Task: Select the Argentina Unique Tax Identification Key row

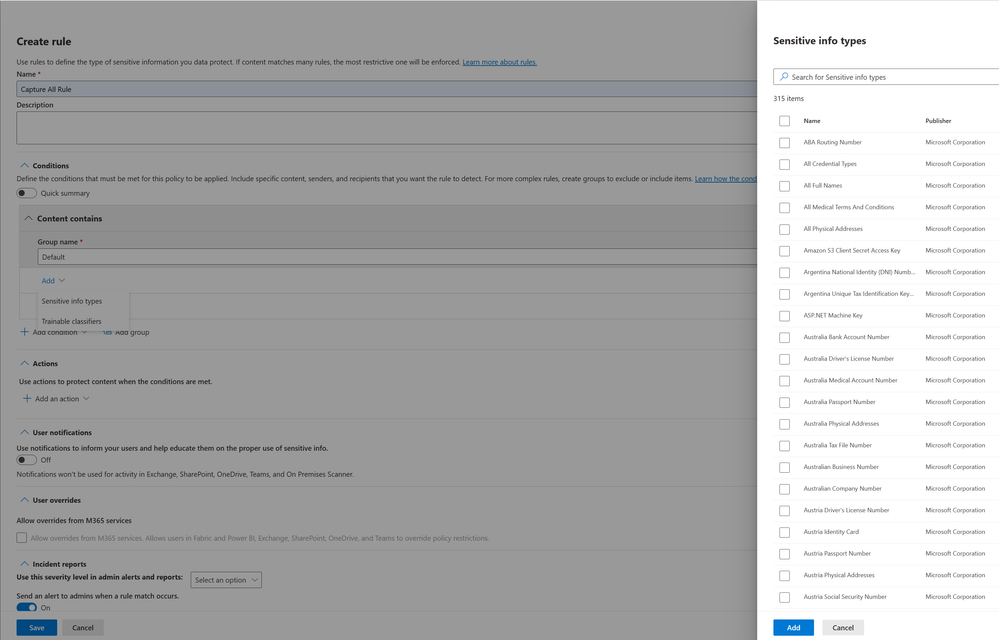Action: click(886, 294)
